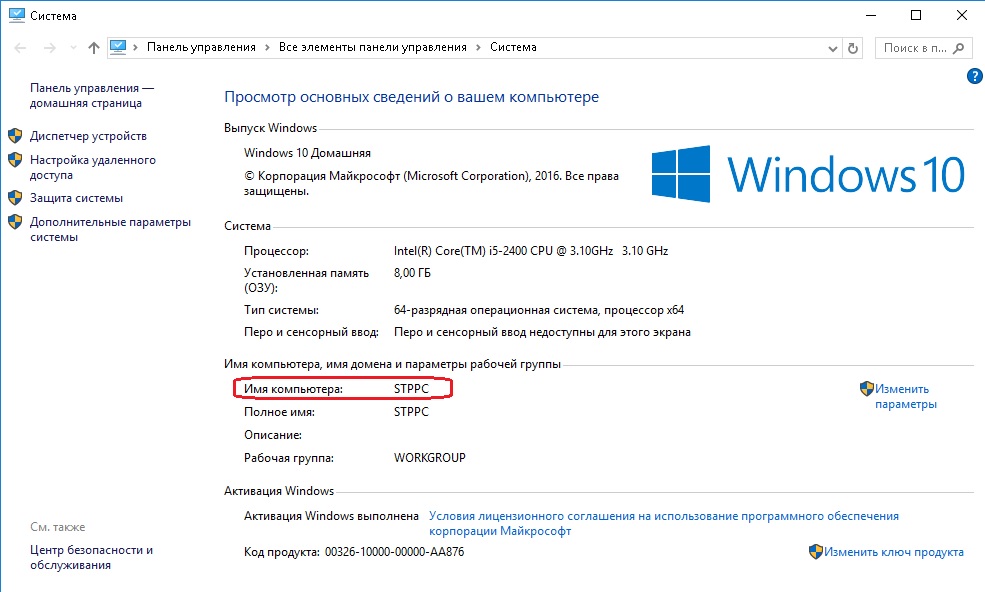The image size is (985, 592).
Task: Click the shield icon beside Изменить ключ продукта
Action: (x=815, y=552)
